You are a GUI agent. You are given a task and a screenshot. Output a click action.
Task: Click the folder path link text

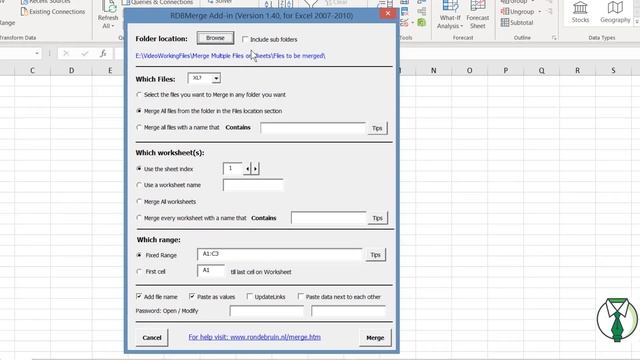[231, 56]
